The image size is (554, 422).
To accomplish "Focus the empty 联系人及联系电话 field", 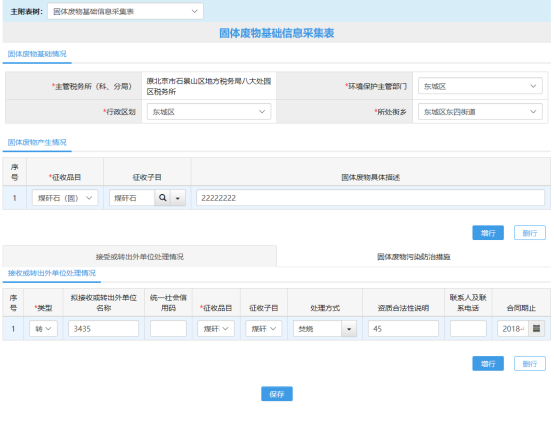I will pos(468,329).
